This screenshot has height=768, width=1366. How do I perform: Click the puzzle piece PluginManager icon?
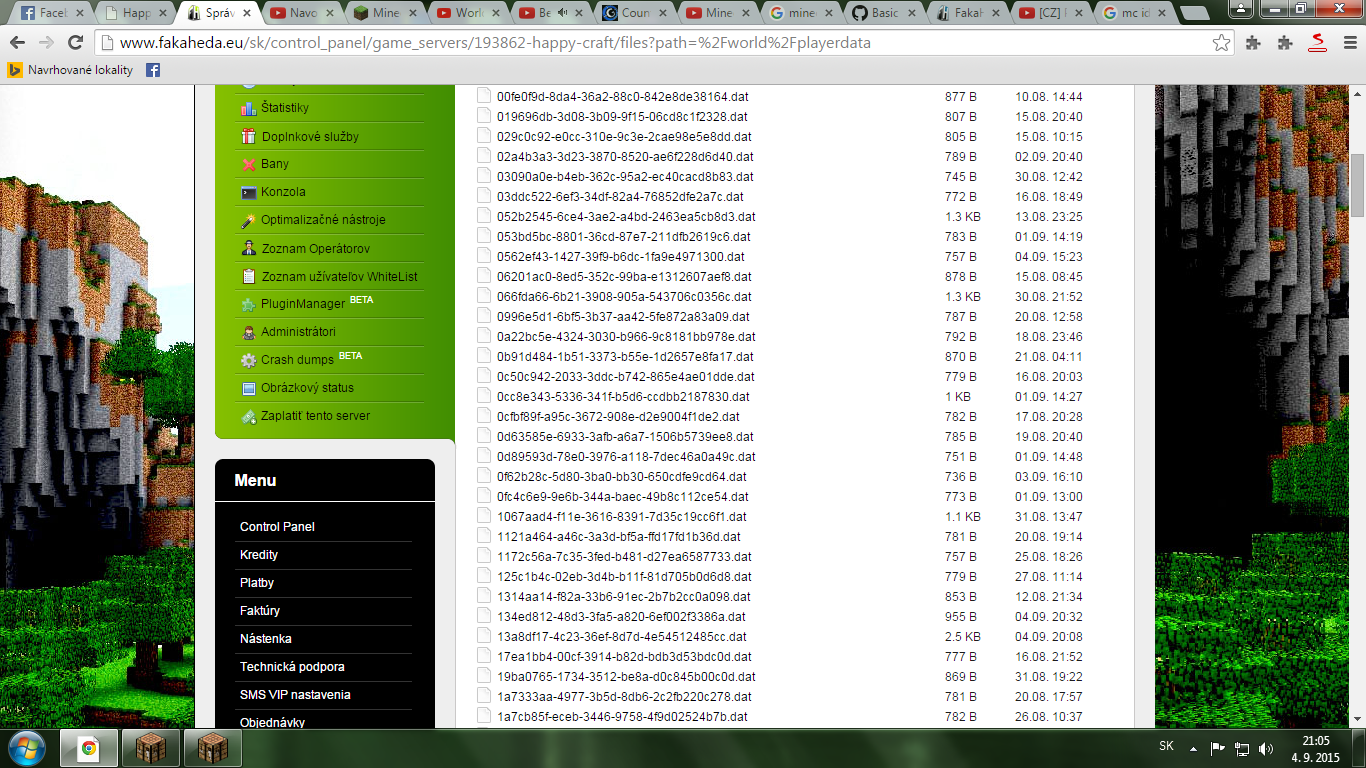[x=249, y=304]
